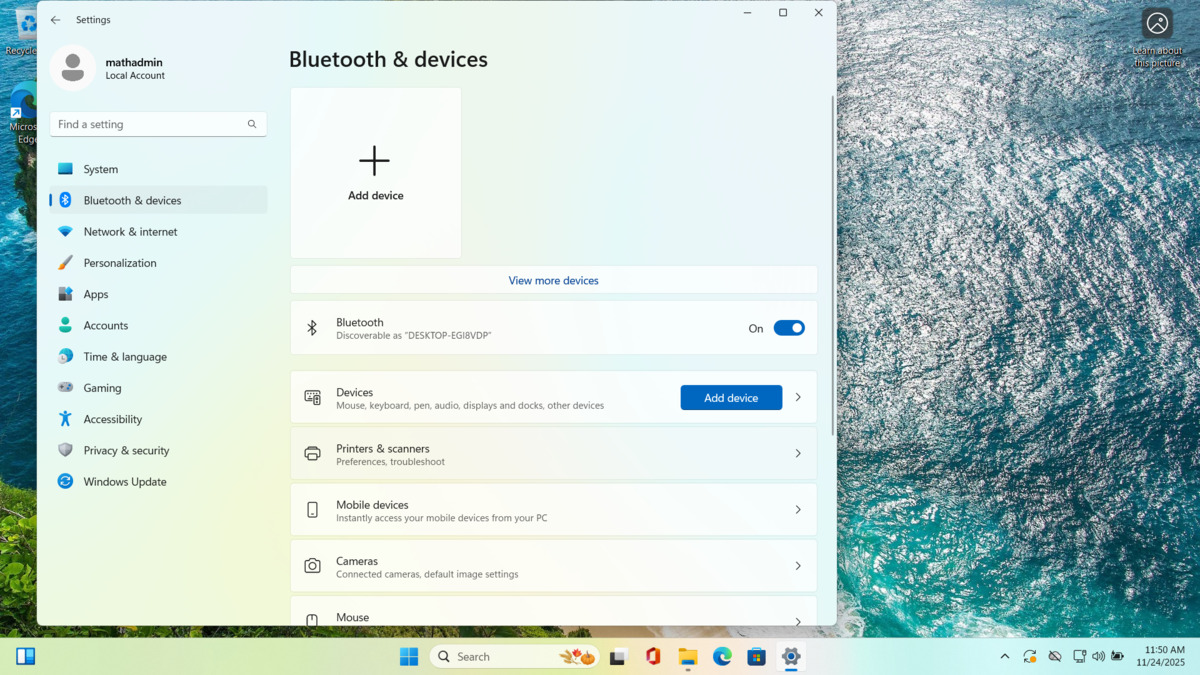Click the search magnifier in Find a setting
Screen dimensions: 1200x675
point(252,124)
